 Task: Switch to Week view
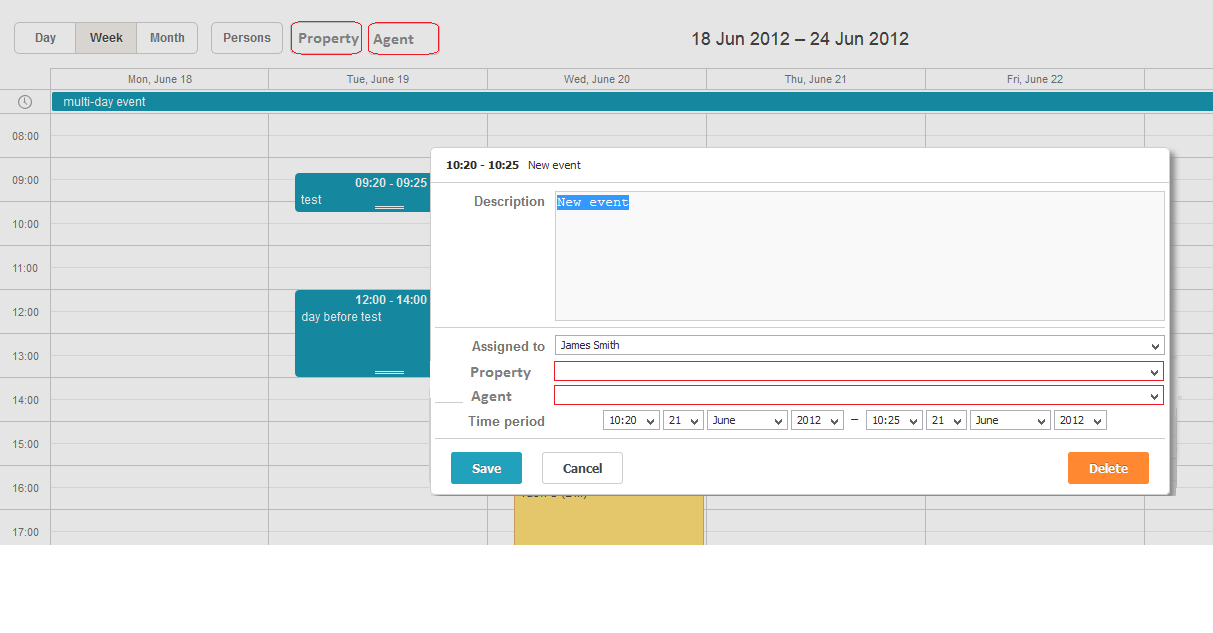[106, 38]
